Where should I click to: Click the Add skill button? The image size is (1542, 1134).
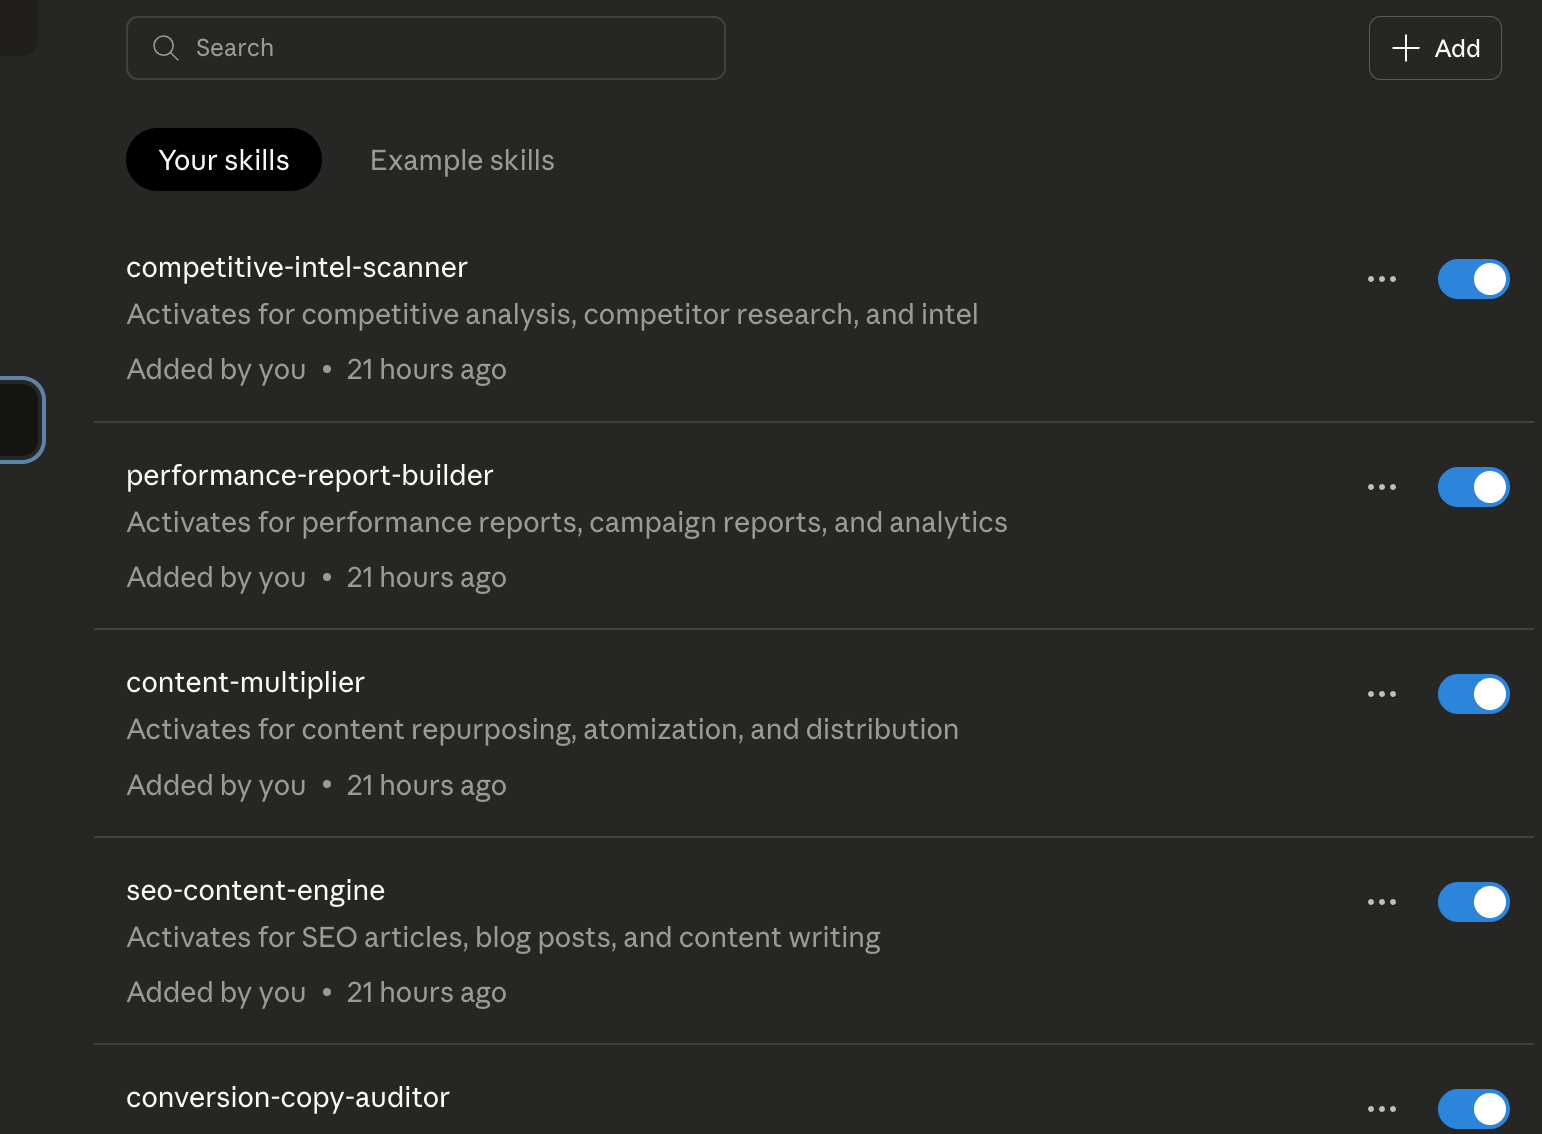(x=1435, y=48)
